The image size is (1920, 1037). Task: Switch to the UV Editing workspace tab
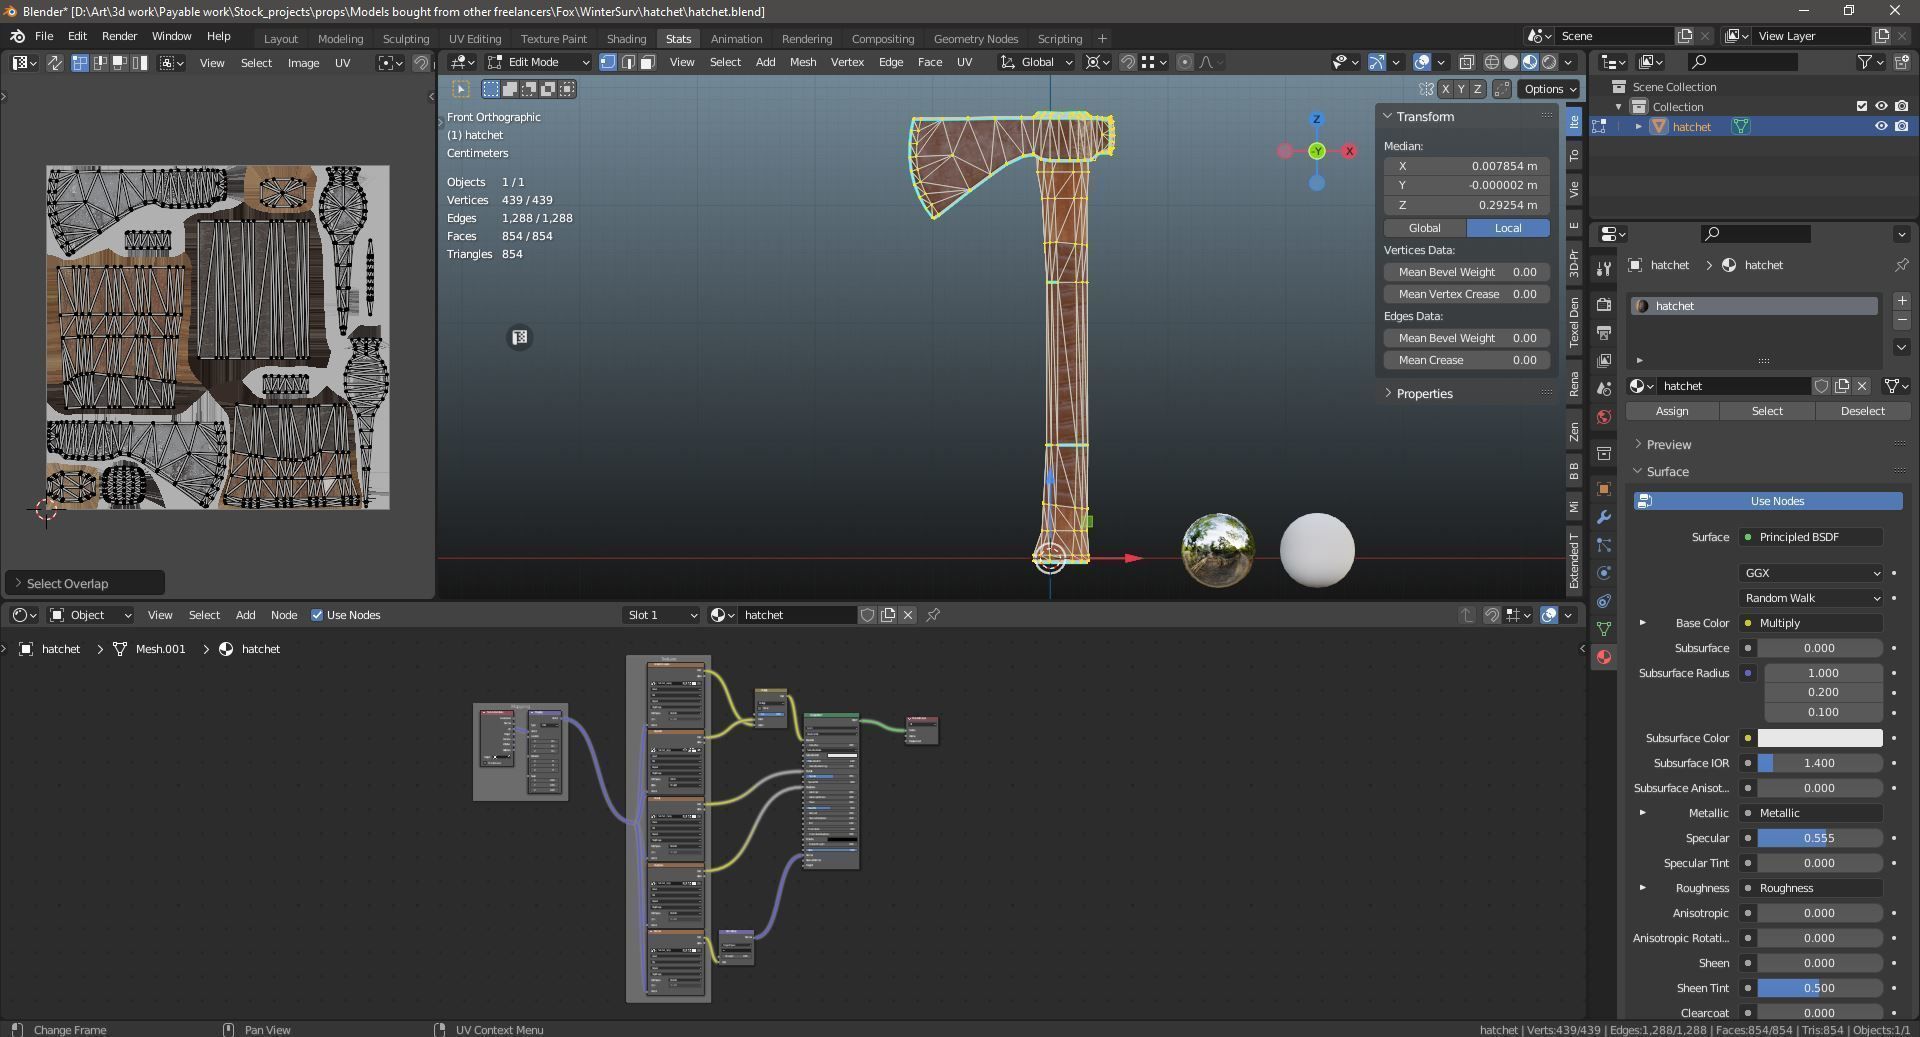click(474, 39)
